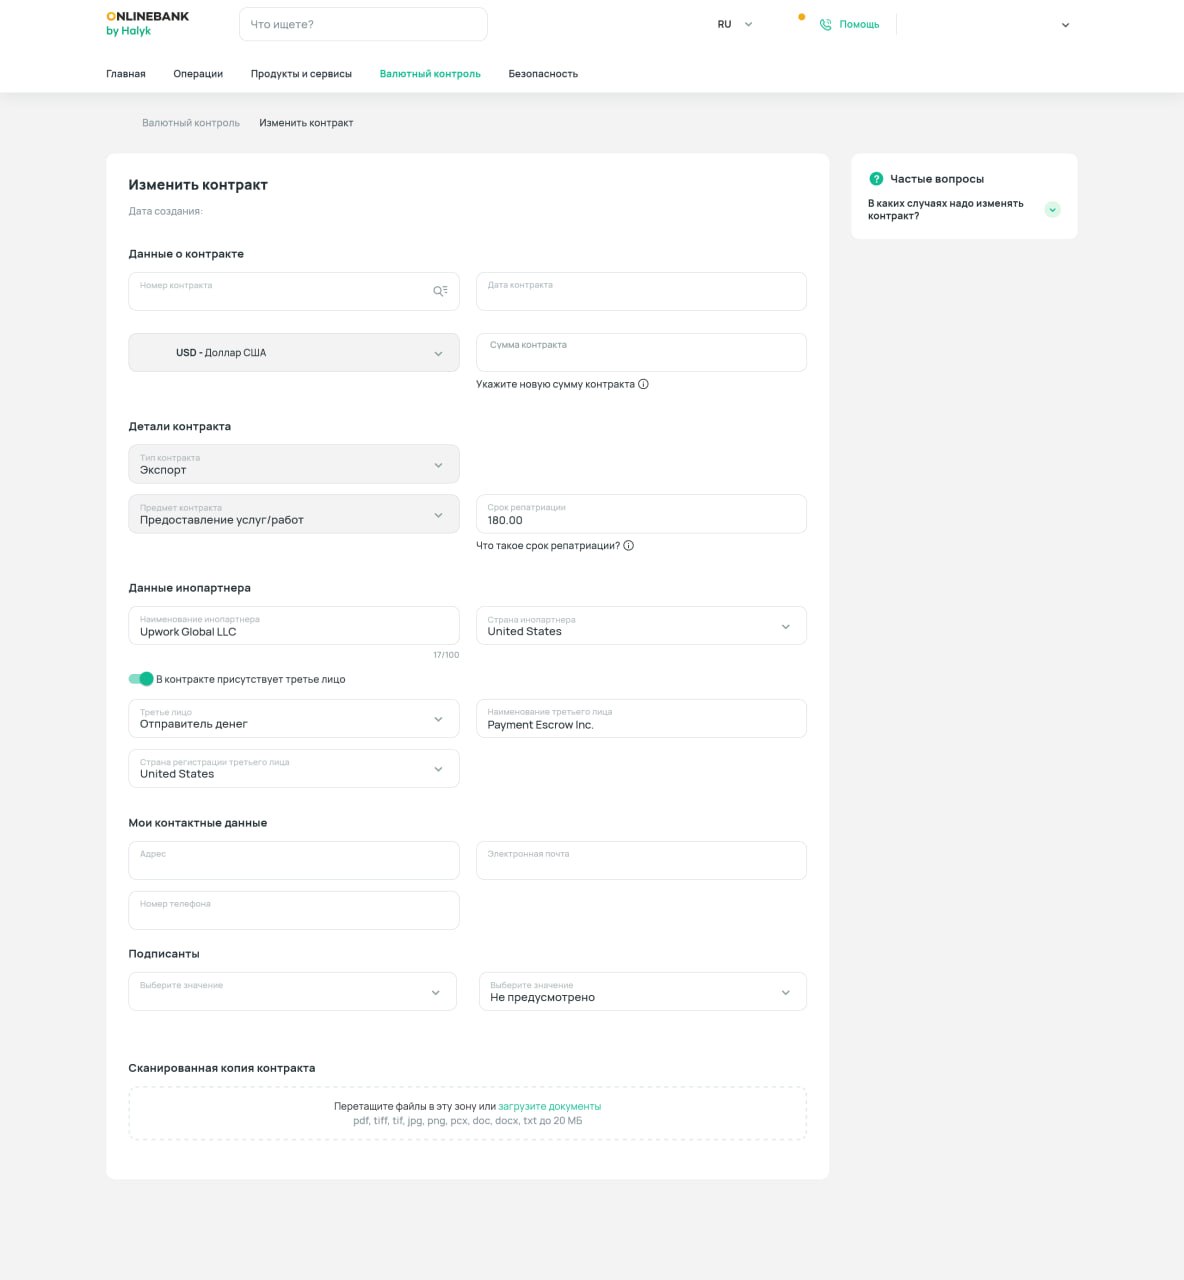Click Что такое срок репатриации? hint
This screenshot has width=1184, height=1280.
pyautogui.click(x=548, y=546)
